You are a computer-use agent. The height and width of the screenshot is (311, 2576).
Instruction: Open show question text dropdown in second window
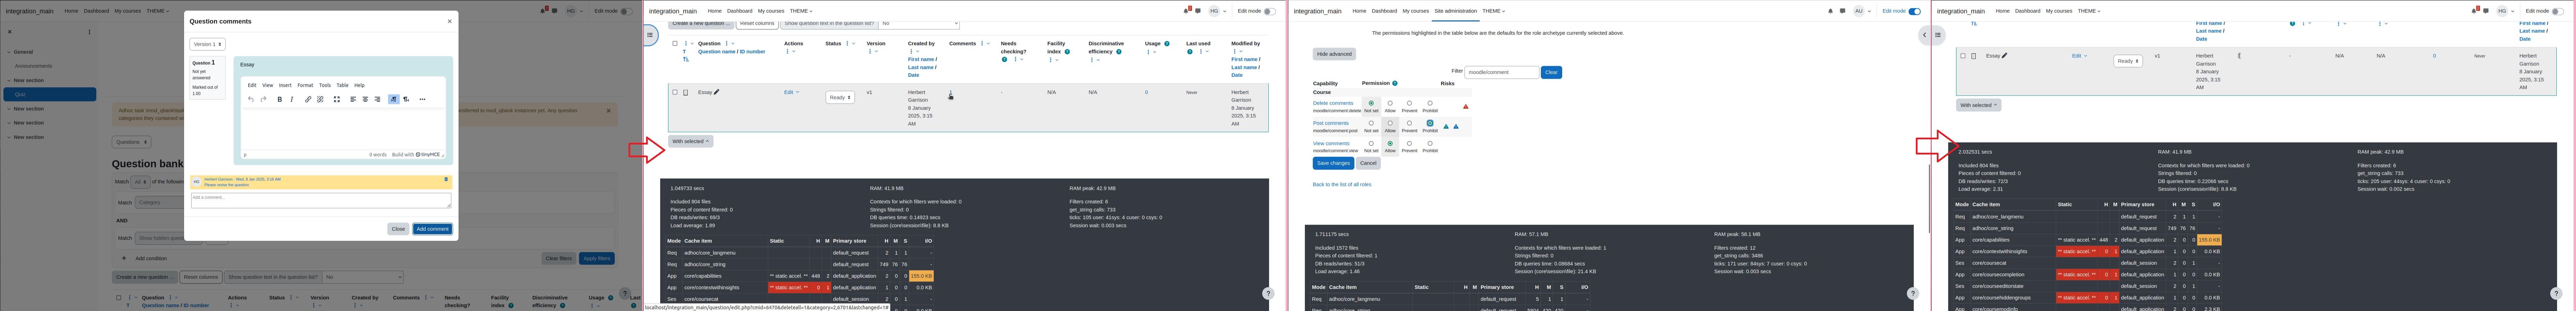(x=920, y=23)
